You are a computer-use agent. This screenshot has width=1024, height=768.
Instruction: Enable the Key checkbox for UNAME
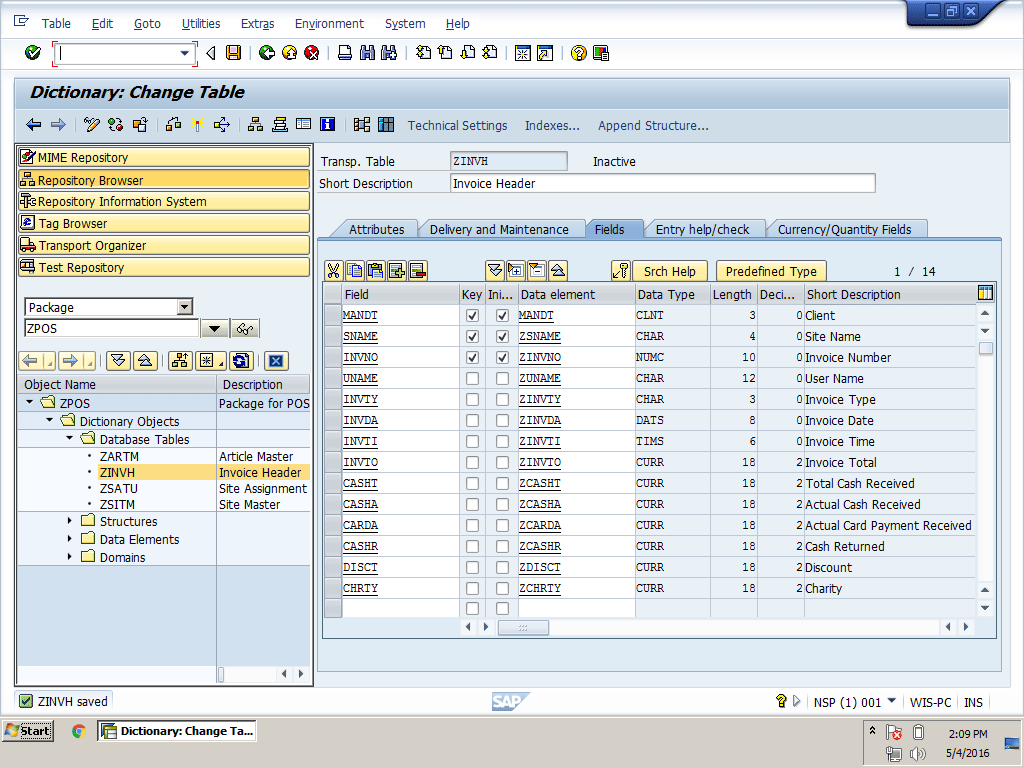click(472, 379)
